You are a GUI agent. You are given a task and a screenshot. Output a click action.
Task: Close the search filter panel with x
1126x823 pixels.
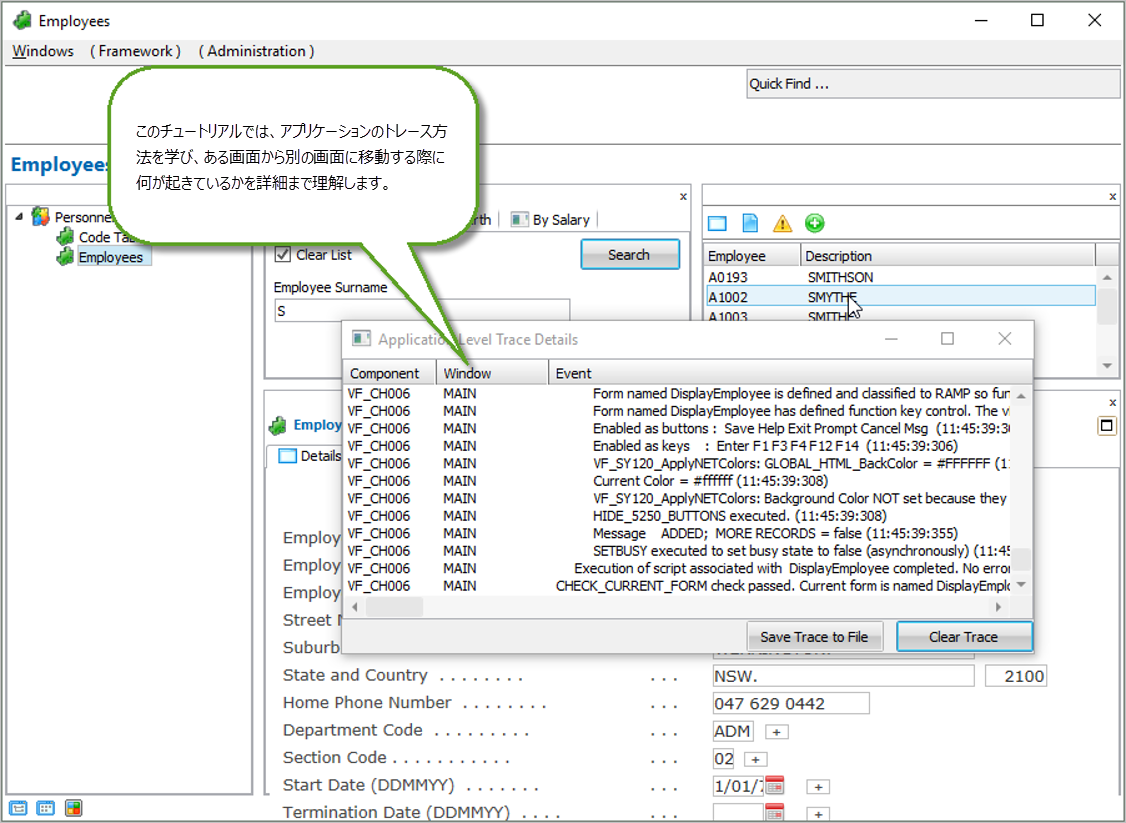(683, 197)
